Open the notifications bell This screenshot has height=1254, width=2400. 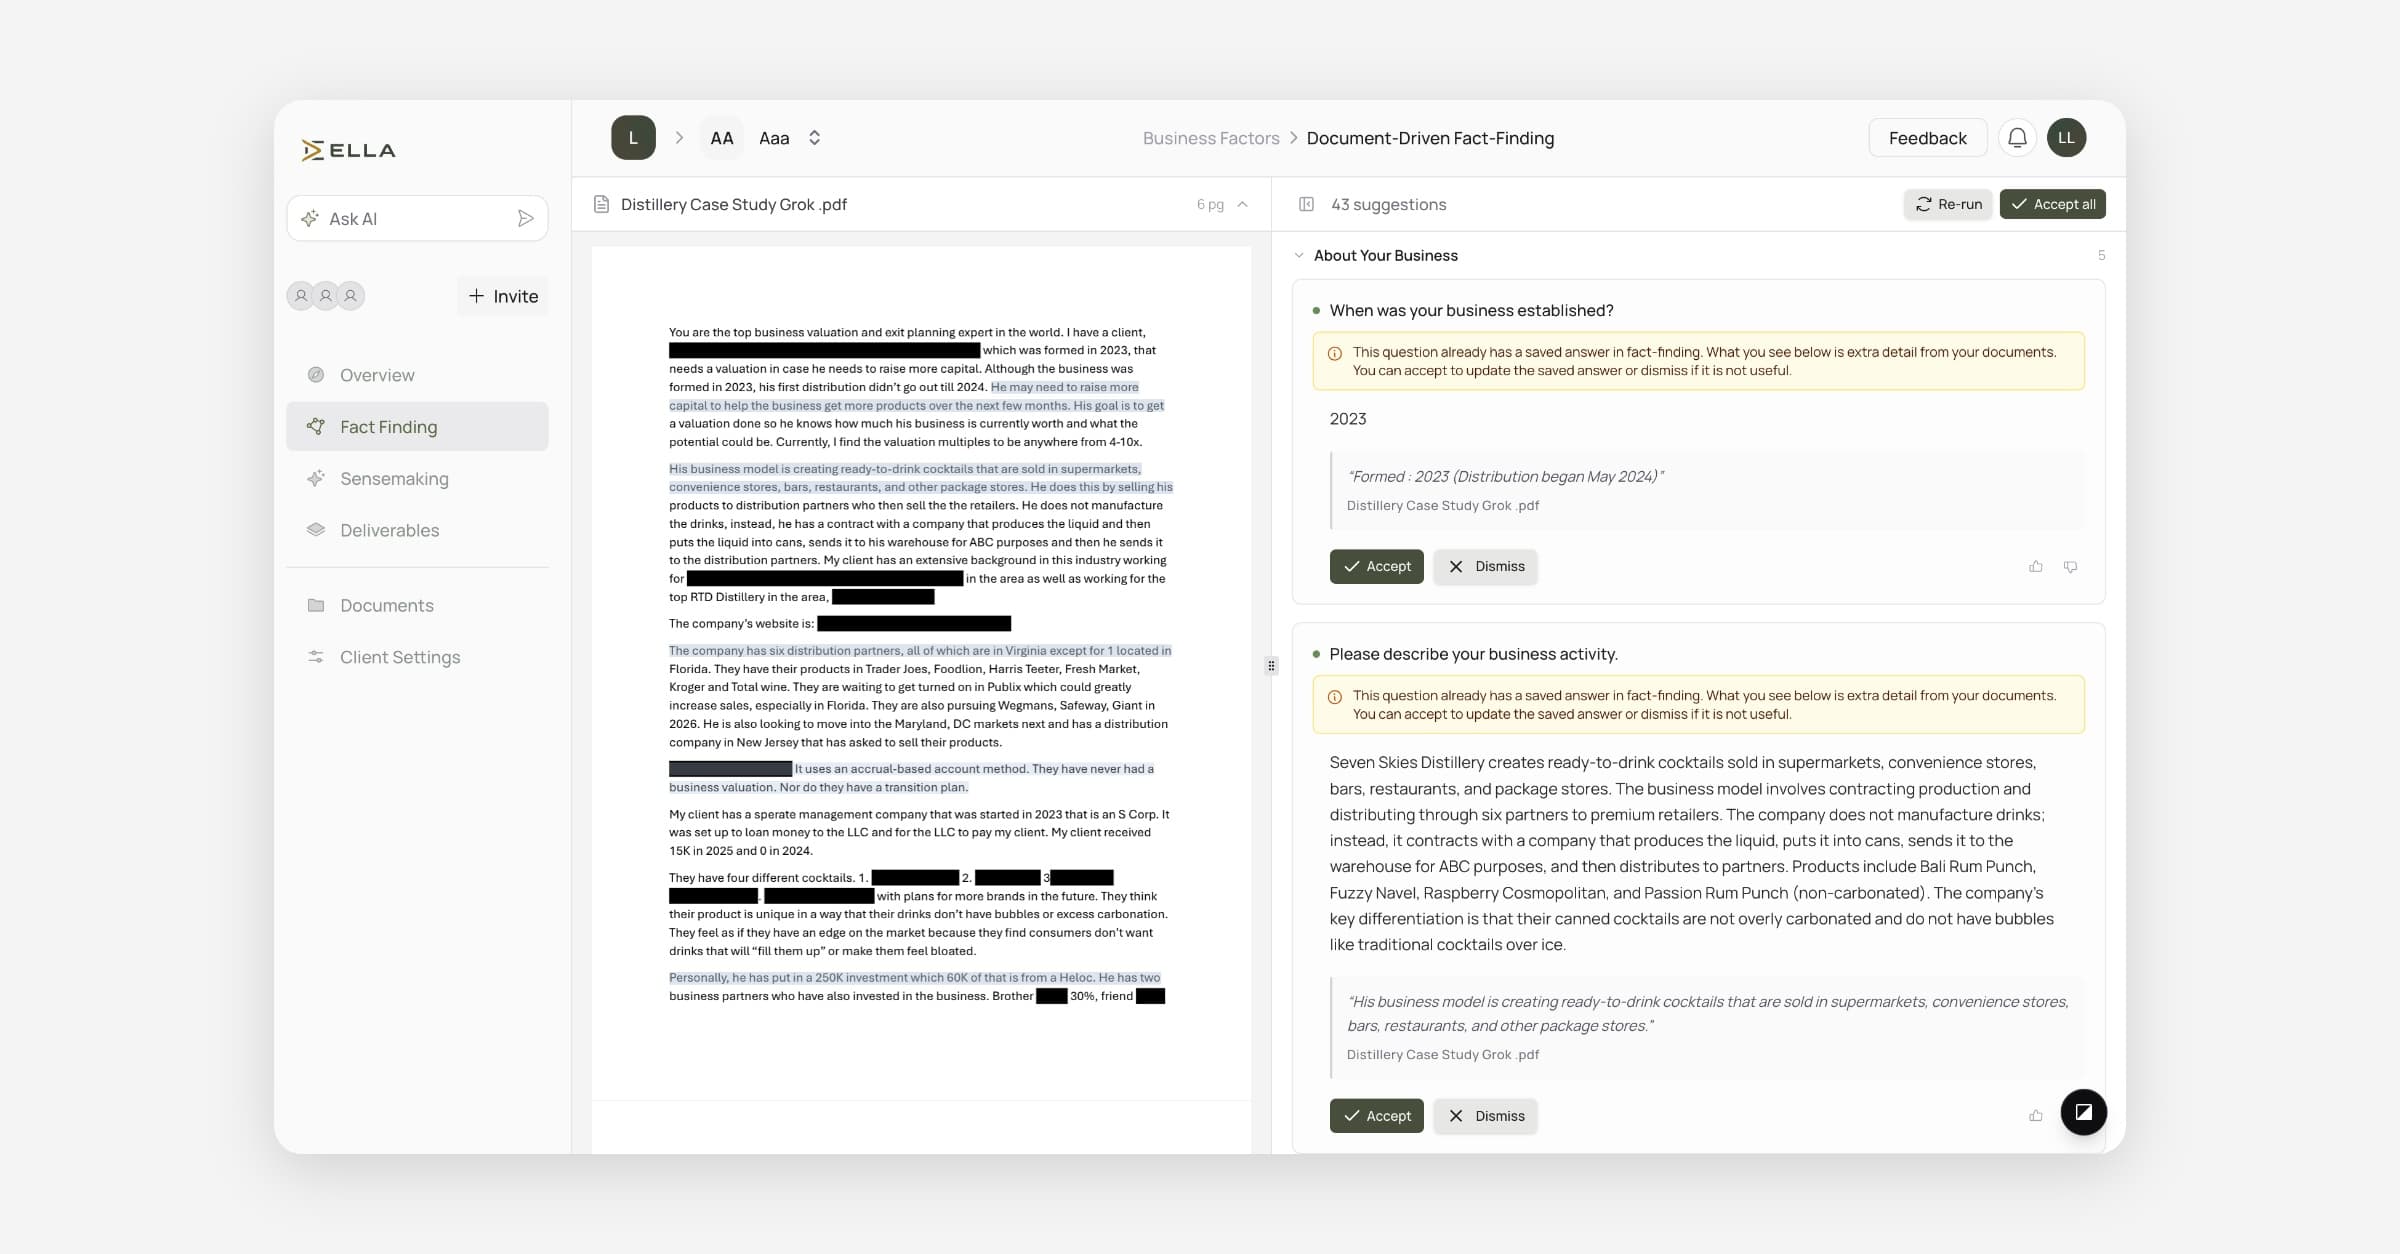[2017, 138]
